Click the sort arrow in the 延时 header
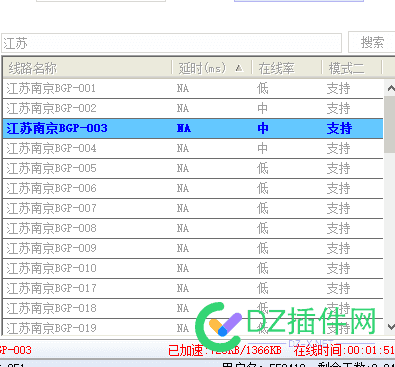 (x=239, y=68)
